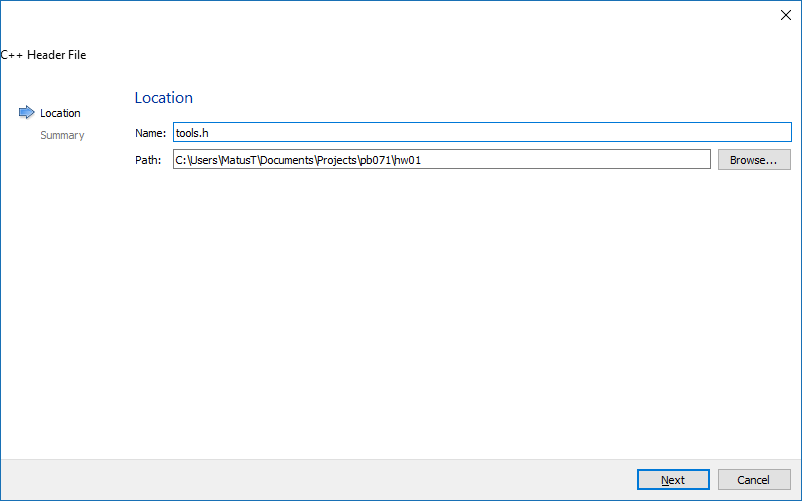802x501 pixels.
Task: Cancel the header file wizard
Action: point(754,480)
